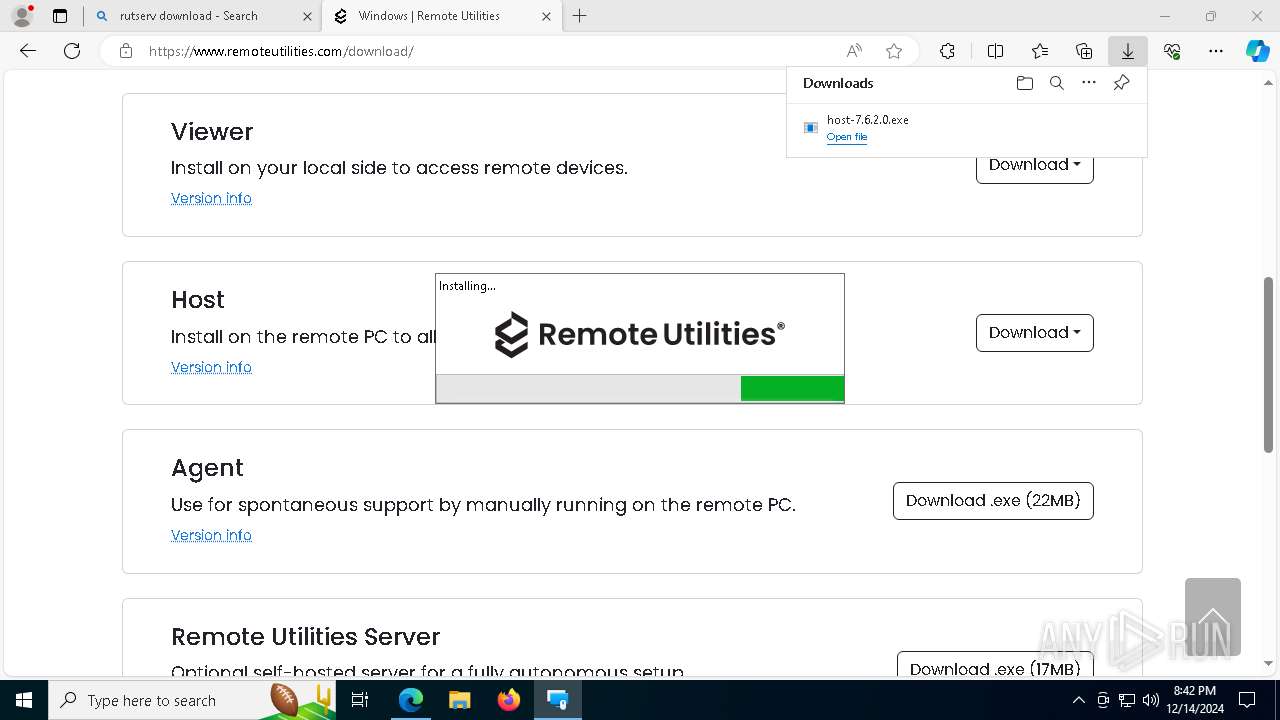Open the volume control tray icon
Image resolution: width=1280 pixels, height=720 pixels.
click(x=1150, y=700)
